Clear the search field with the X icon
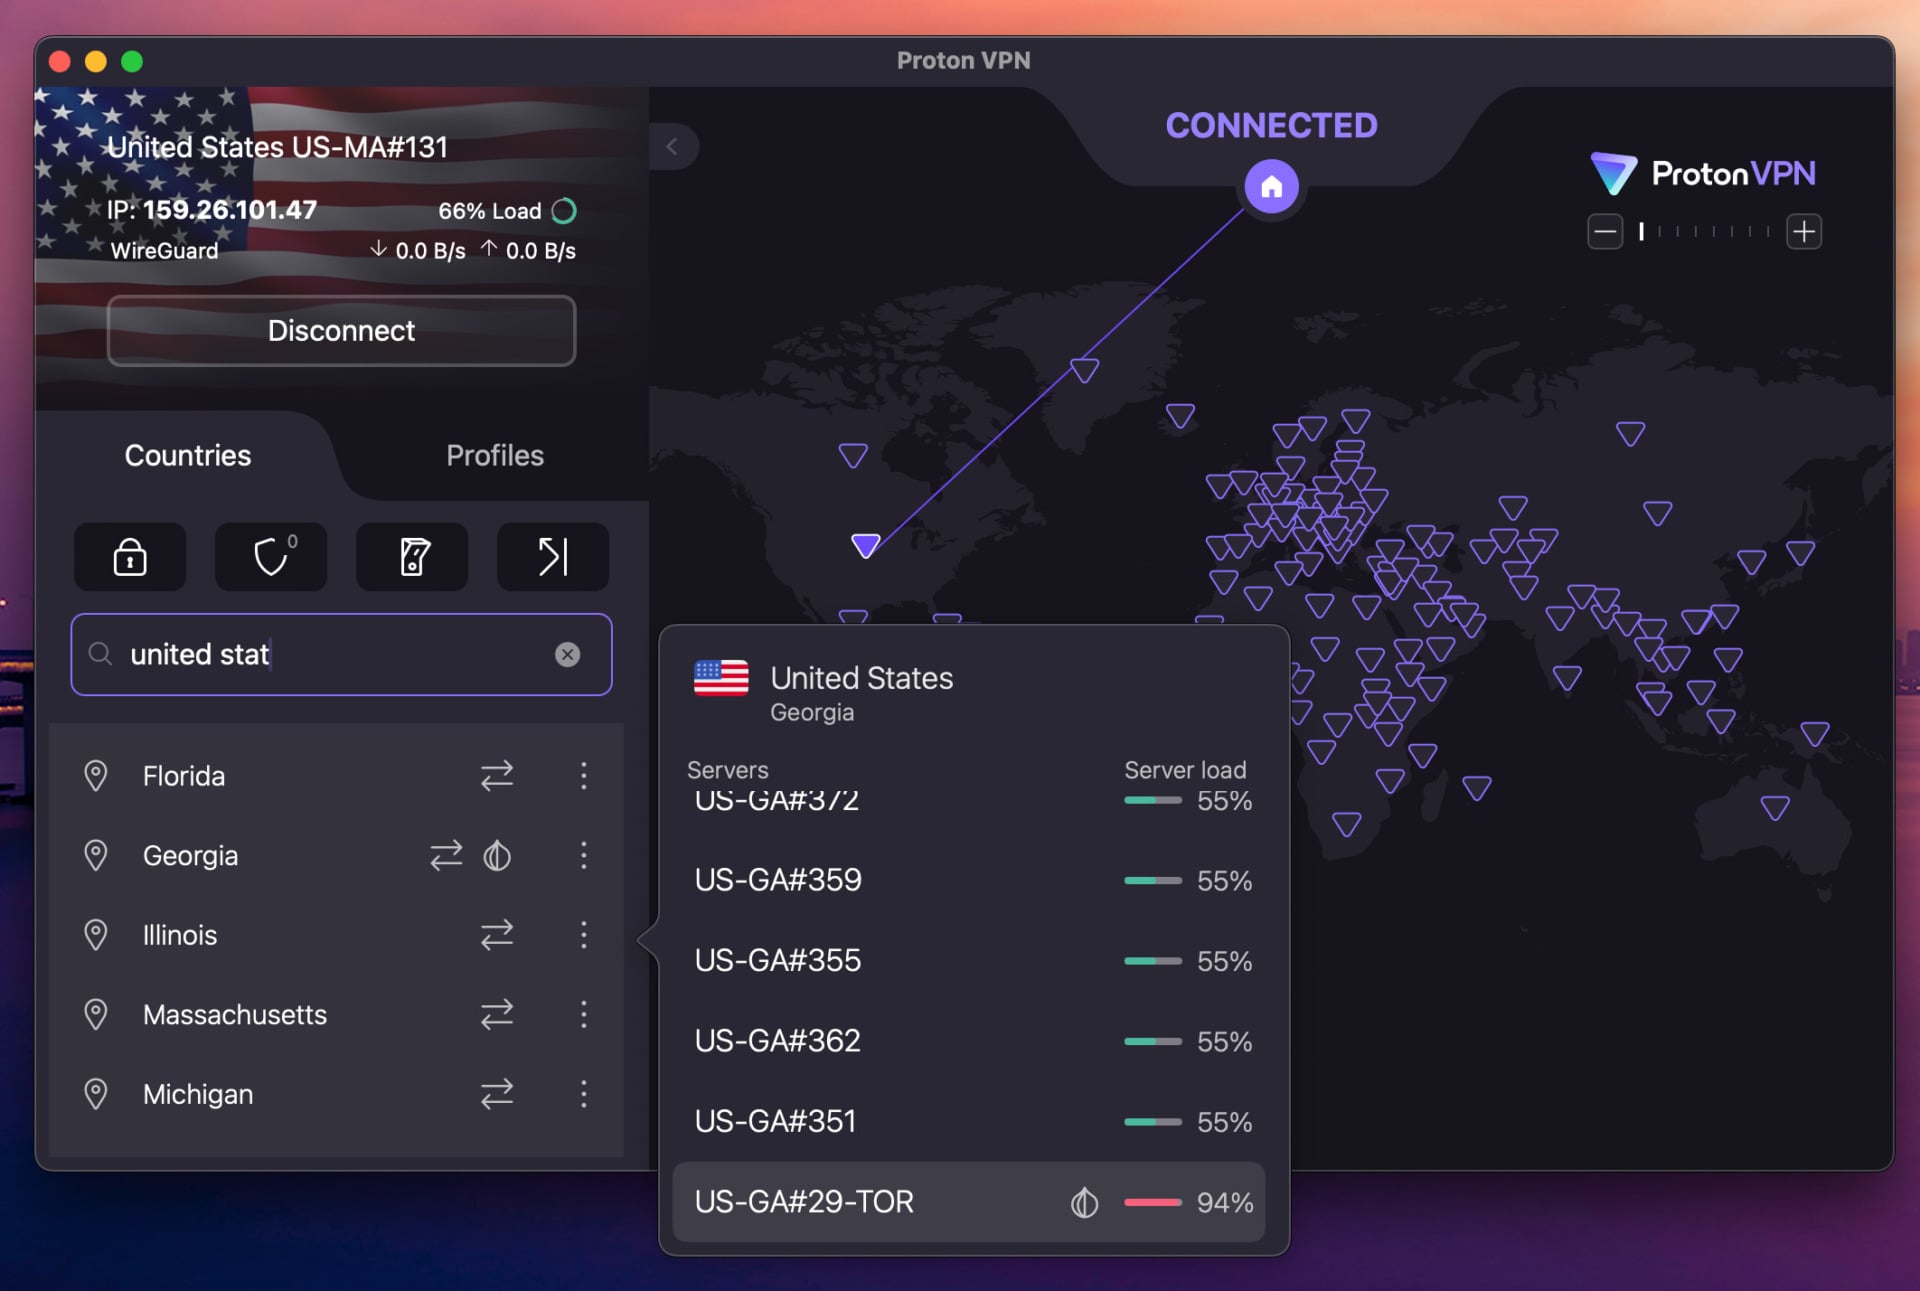1920x1291 pixels. point(567,654)
